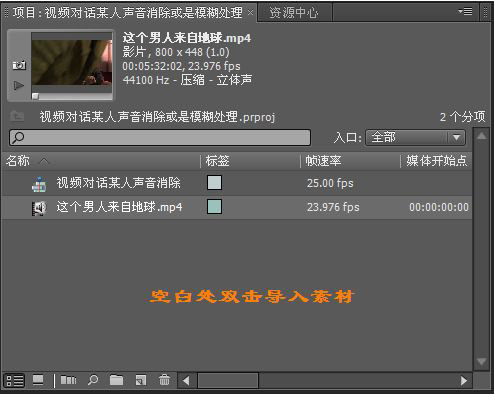
Task: Click the horizontal scrollbar thumb
Action: click(x=228, y=380)
